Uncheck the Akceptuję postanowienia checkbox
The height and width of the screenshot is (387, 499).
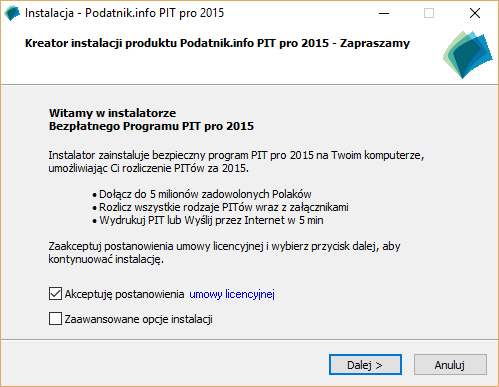[55, 294]
